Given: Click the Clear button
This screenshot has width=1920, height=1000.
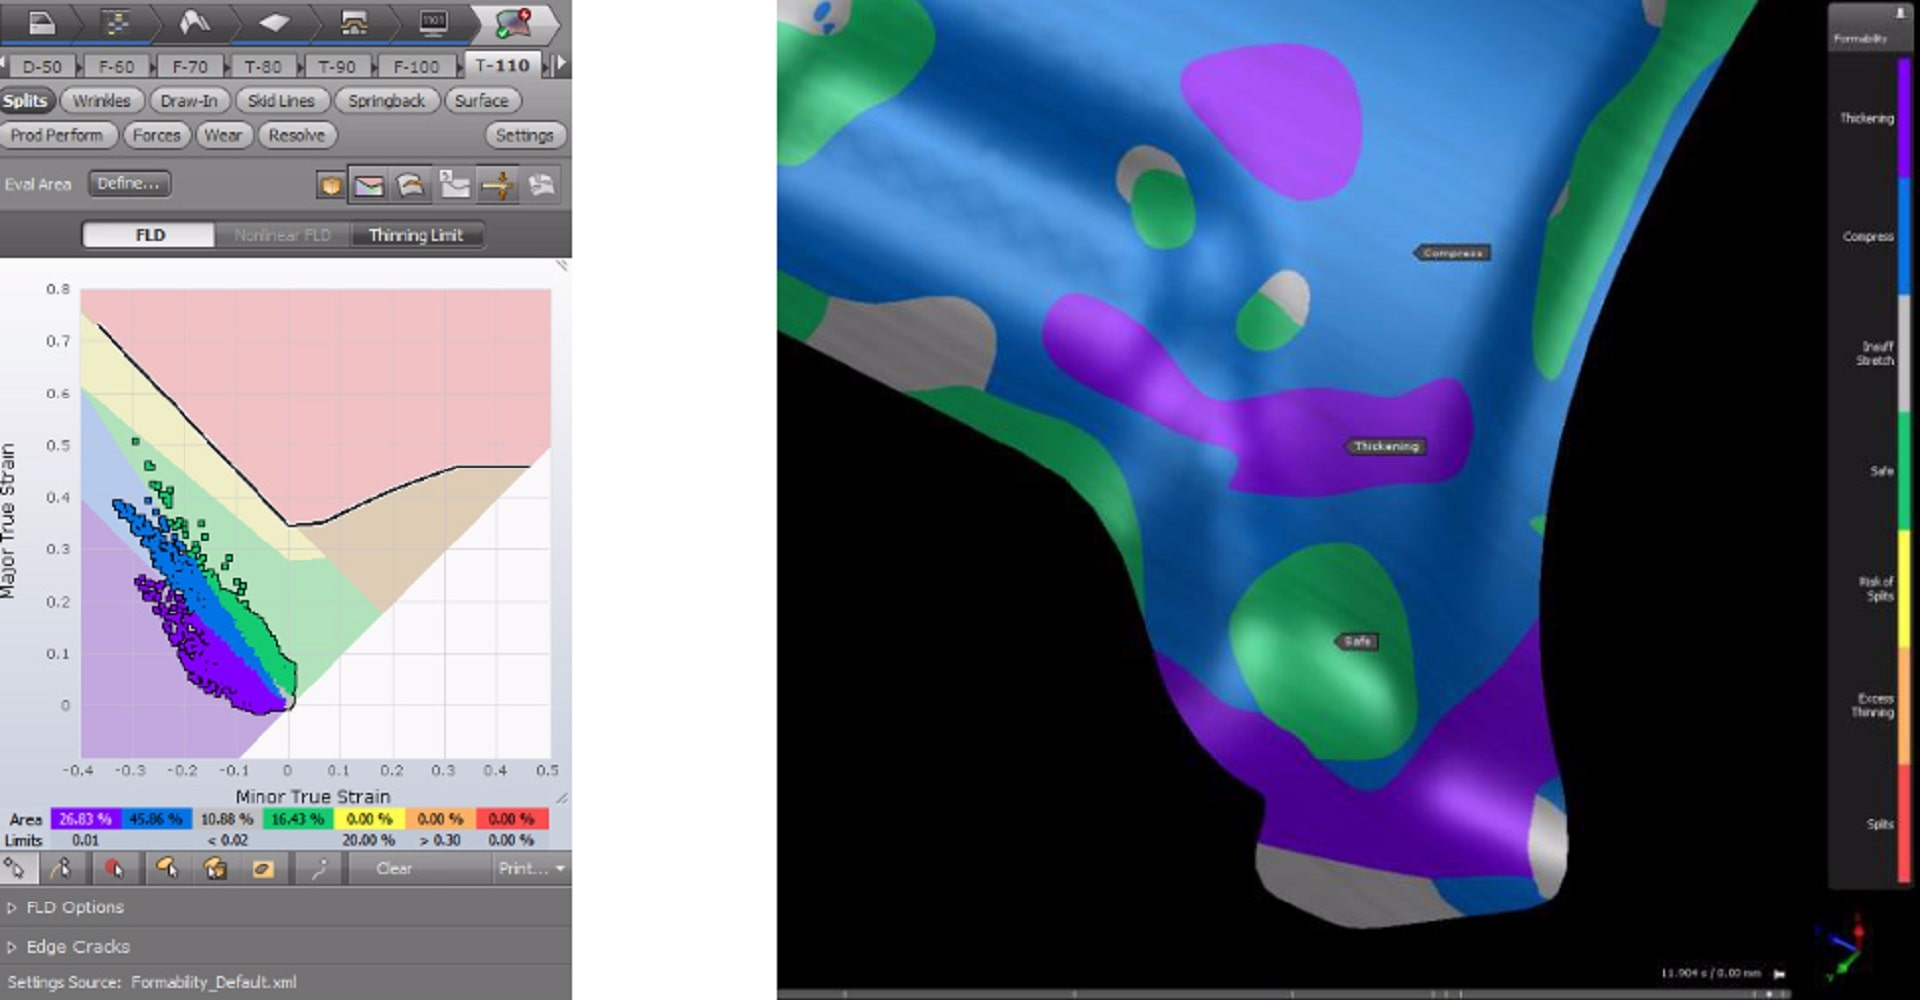Looking at the screenshot, I should pyautogui.click(x=394, y=869).
